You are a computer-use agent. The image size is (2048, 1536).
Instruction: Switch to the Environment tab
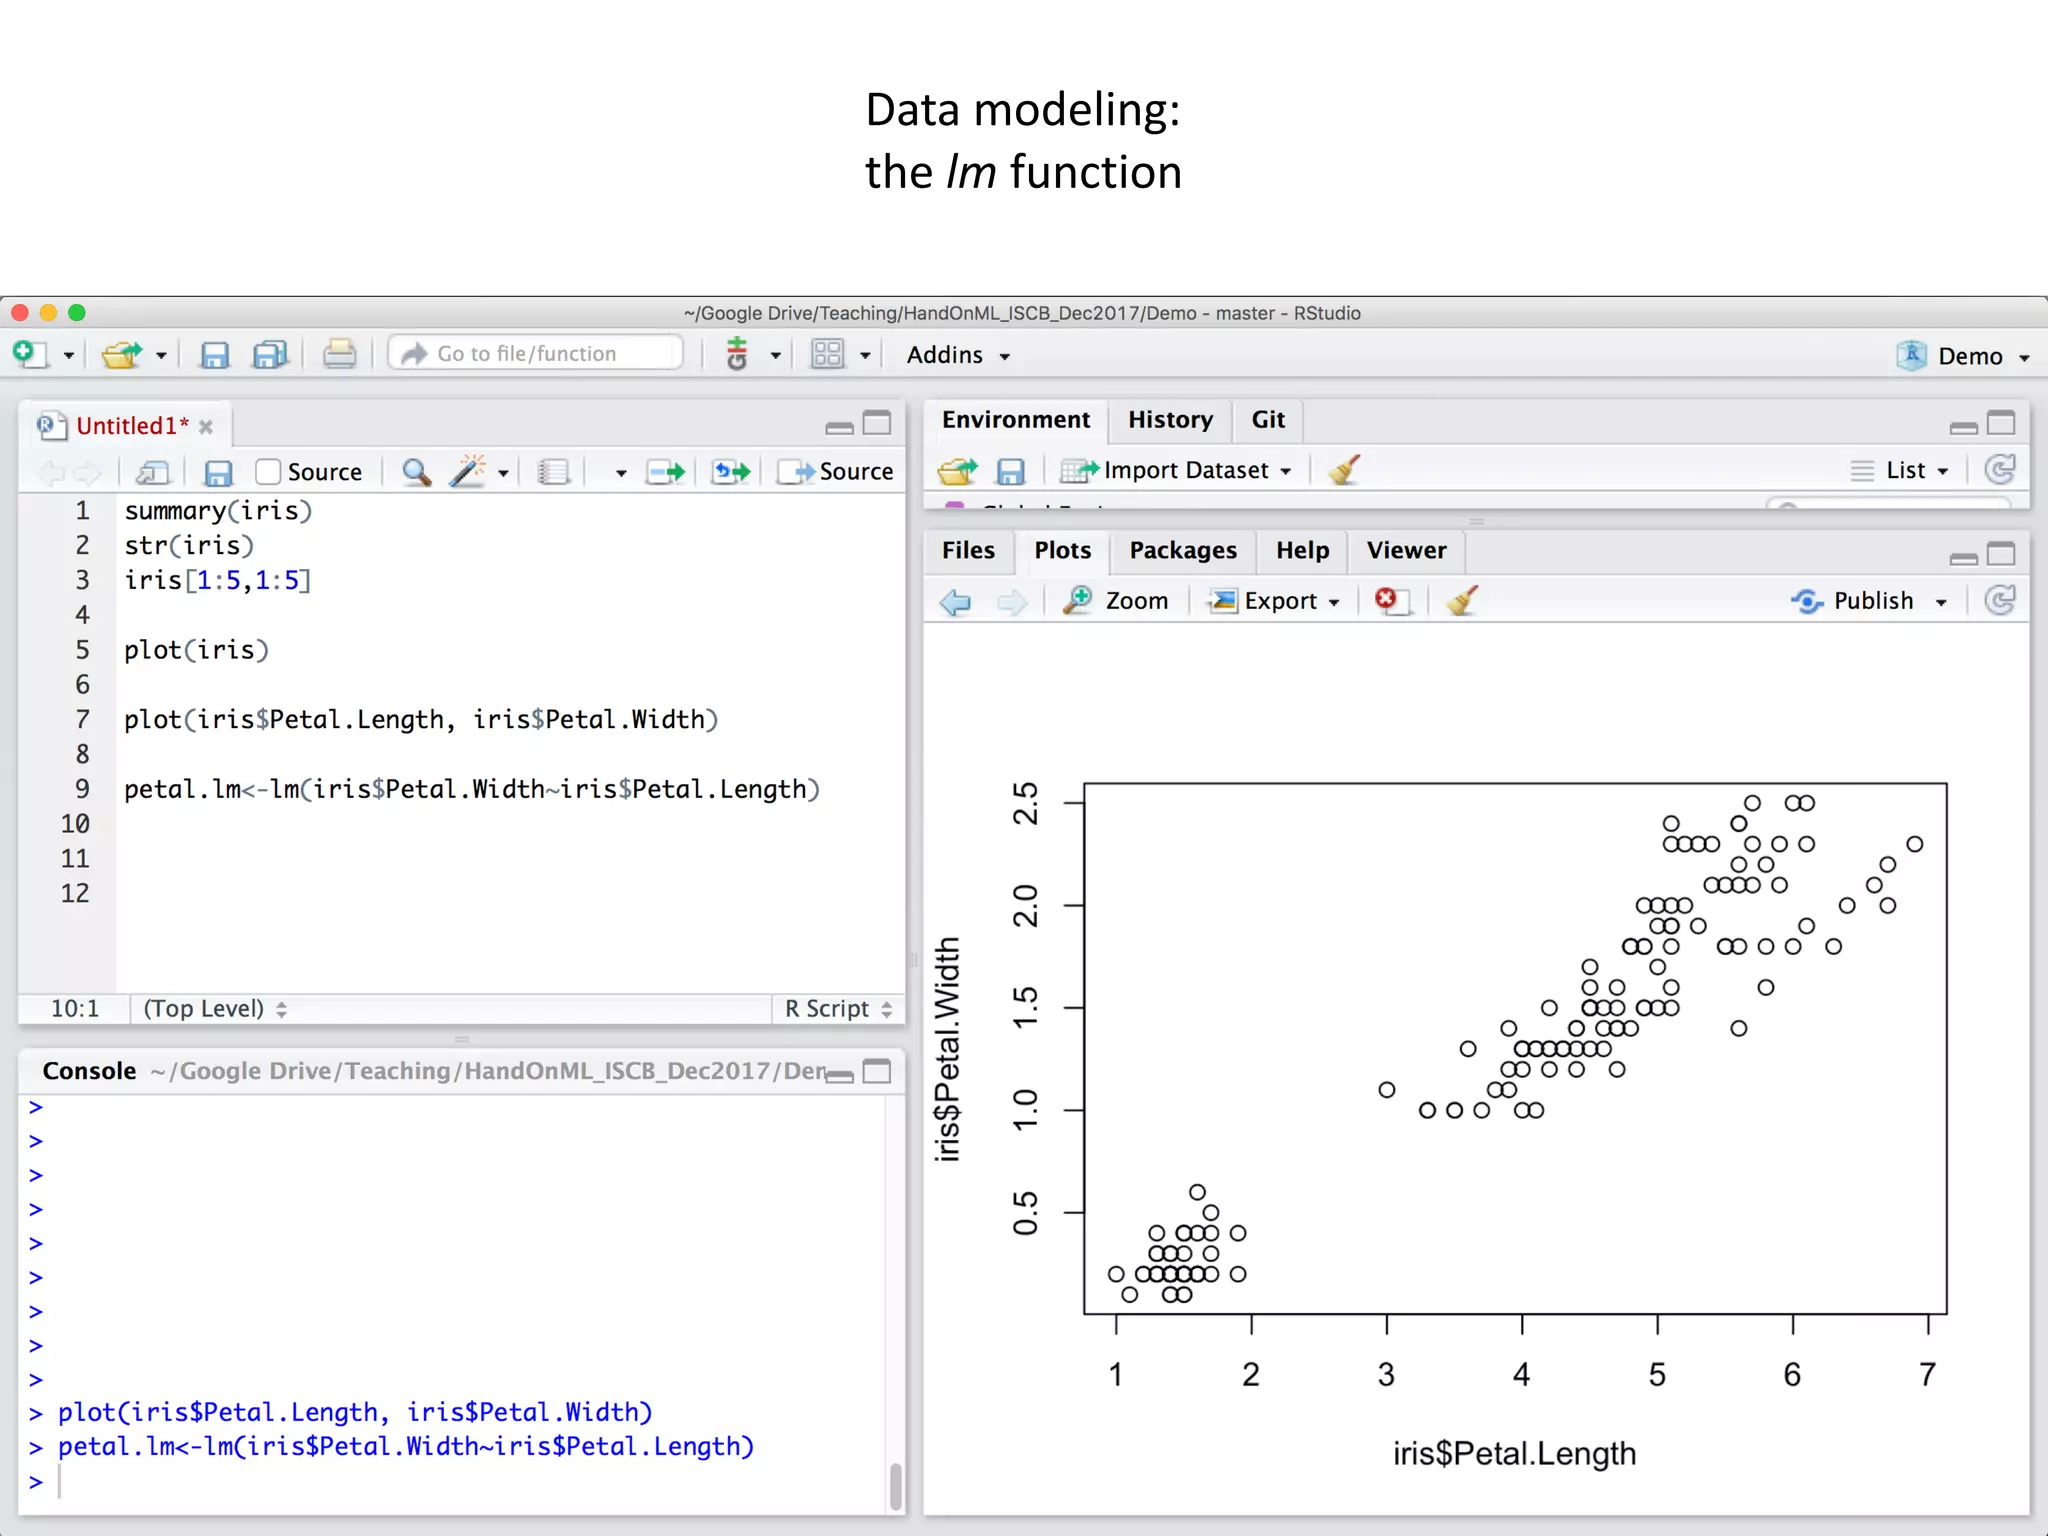(1016, 420)
